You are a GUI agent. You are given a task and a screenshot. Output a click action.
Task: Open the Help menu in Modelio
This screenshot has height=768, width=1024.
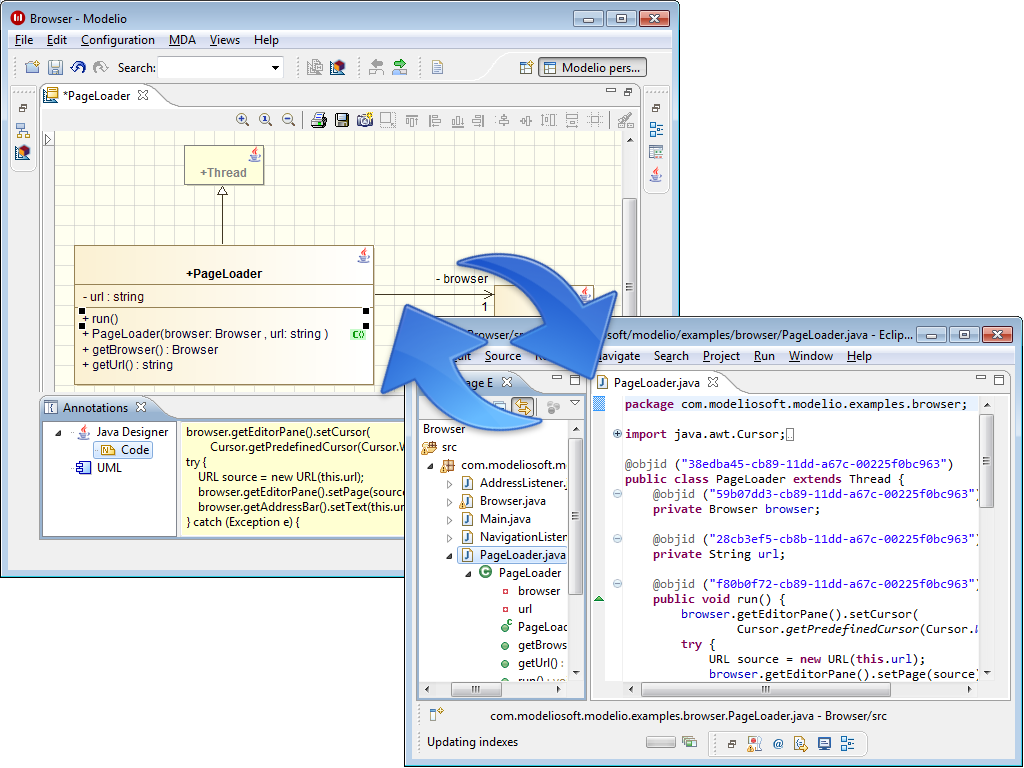click(266, 40)
